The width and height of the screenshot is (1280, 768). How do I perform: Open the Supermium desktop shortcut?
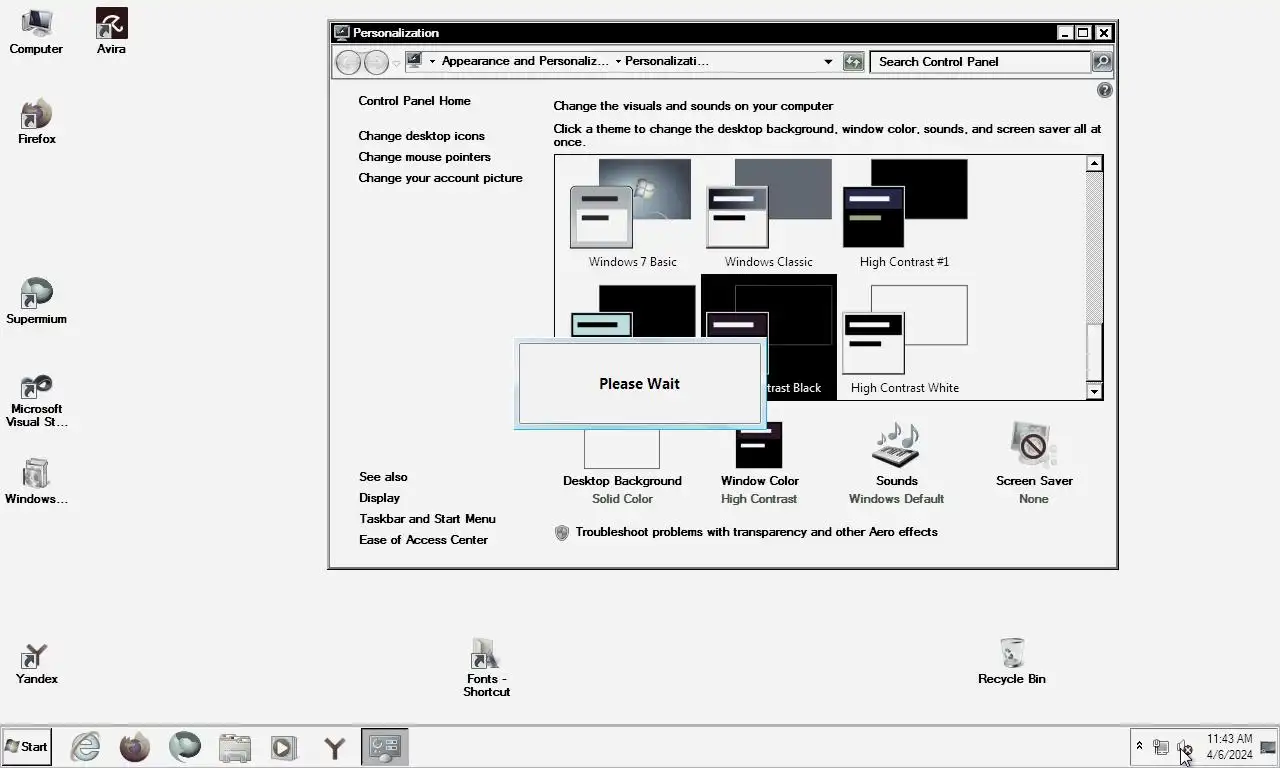[x=36, y=302]
